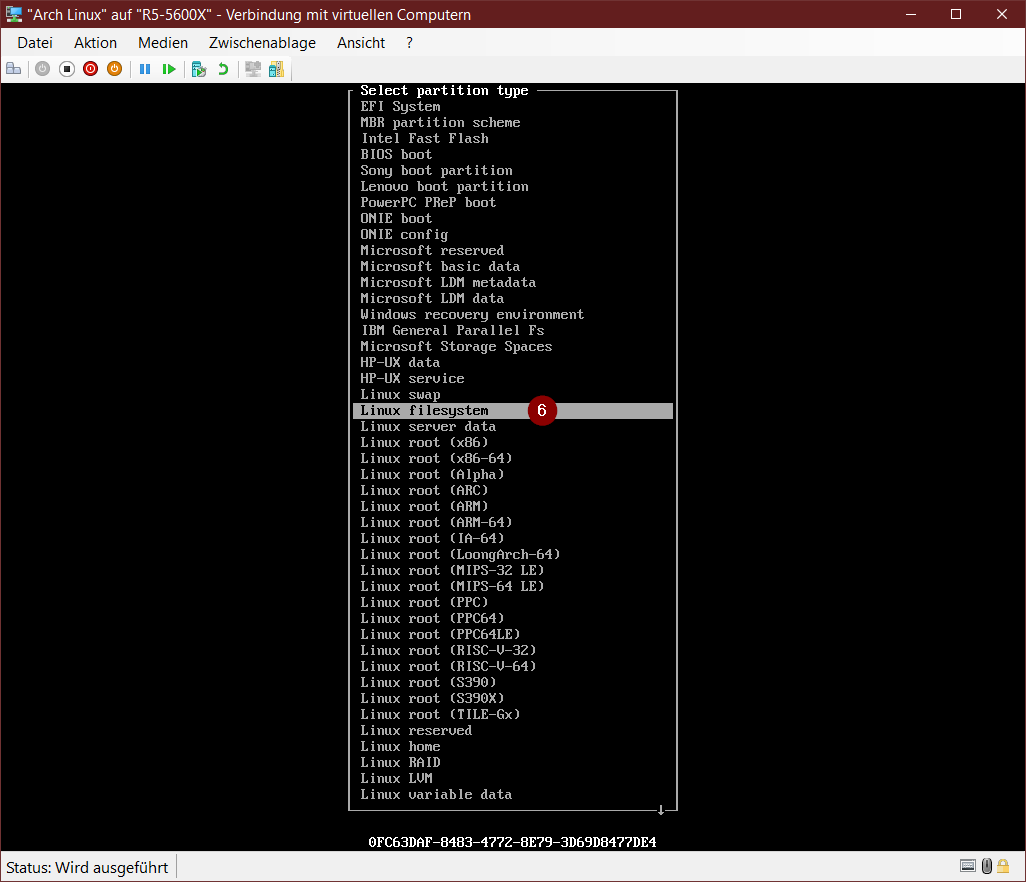
Task: Select 'Linux RAID' partition type
Action: point(400,763)
